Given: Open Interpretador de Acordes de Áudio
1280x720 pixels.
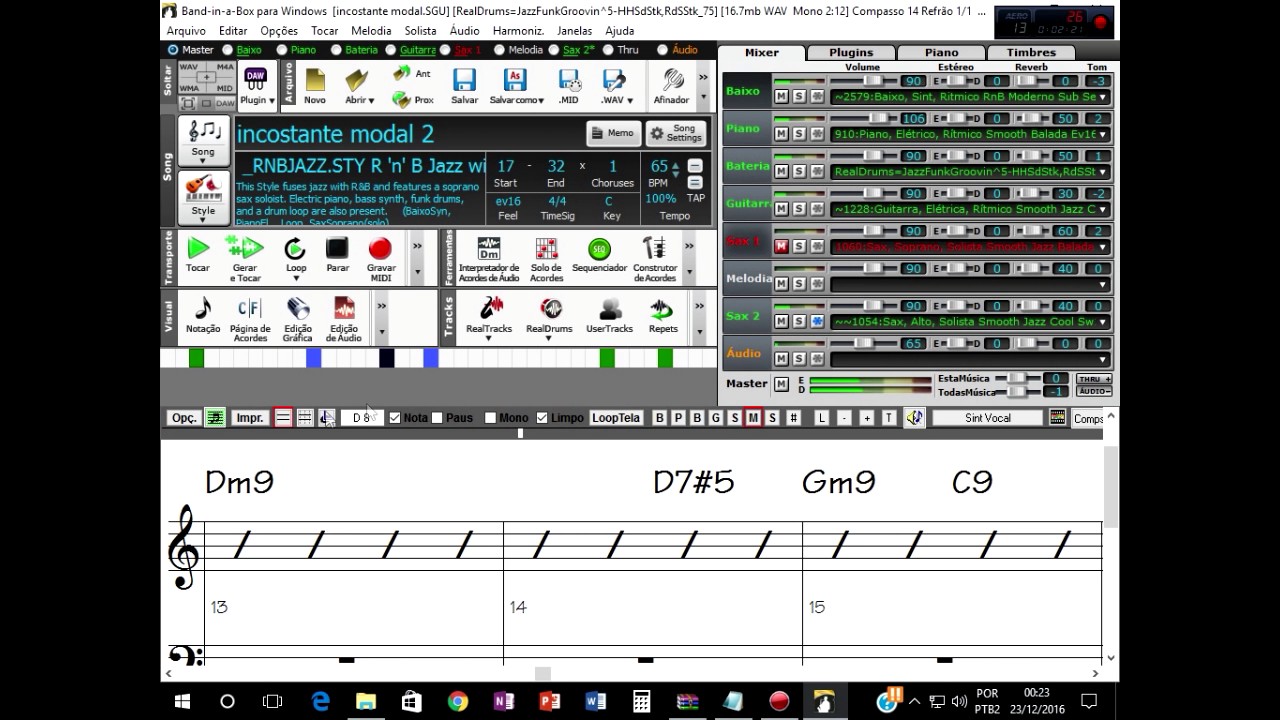Looking at the screenshot, I should click(488, 258).
